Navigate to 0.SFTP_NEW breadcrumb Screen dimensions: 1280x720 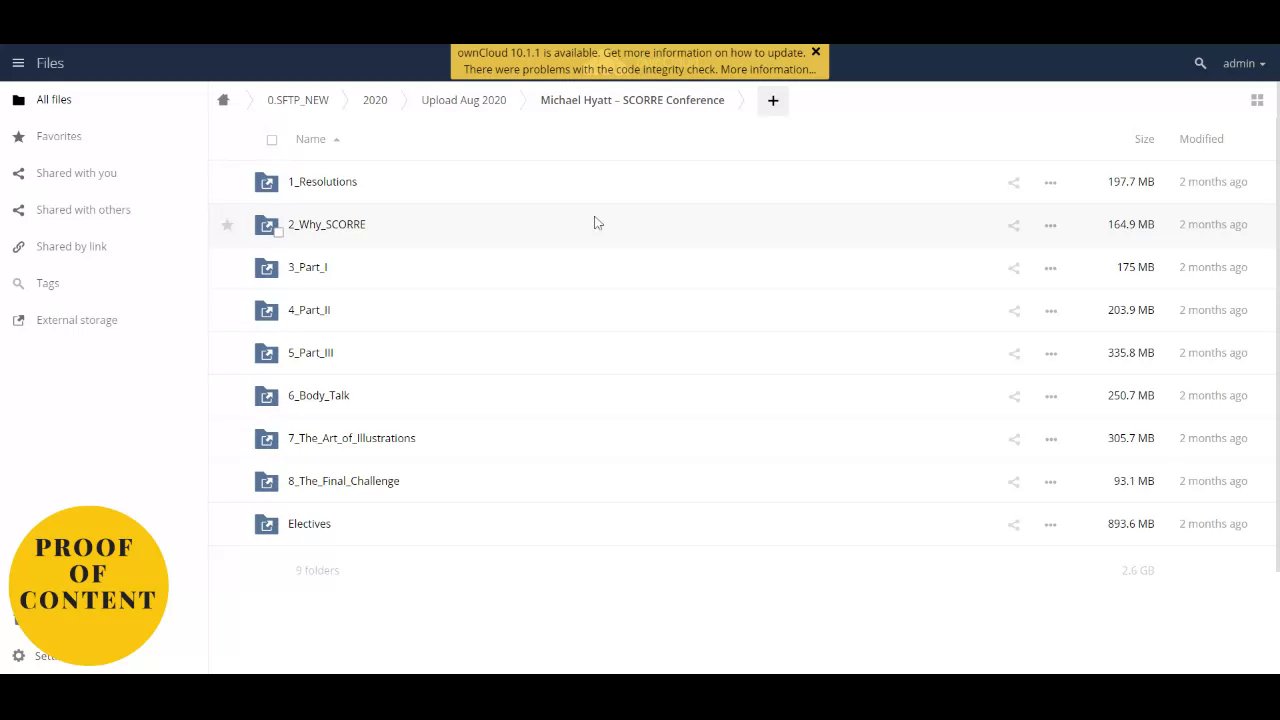point(298,100)
